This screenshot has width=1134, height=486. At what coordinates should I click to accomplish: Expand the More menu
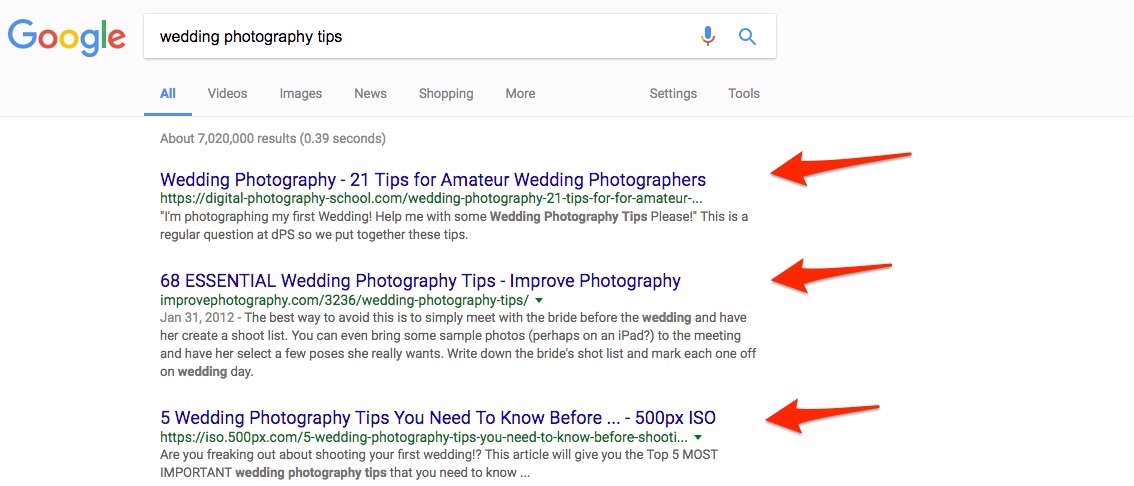520,93
